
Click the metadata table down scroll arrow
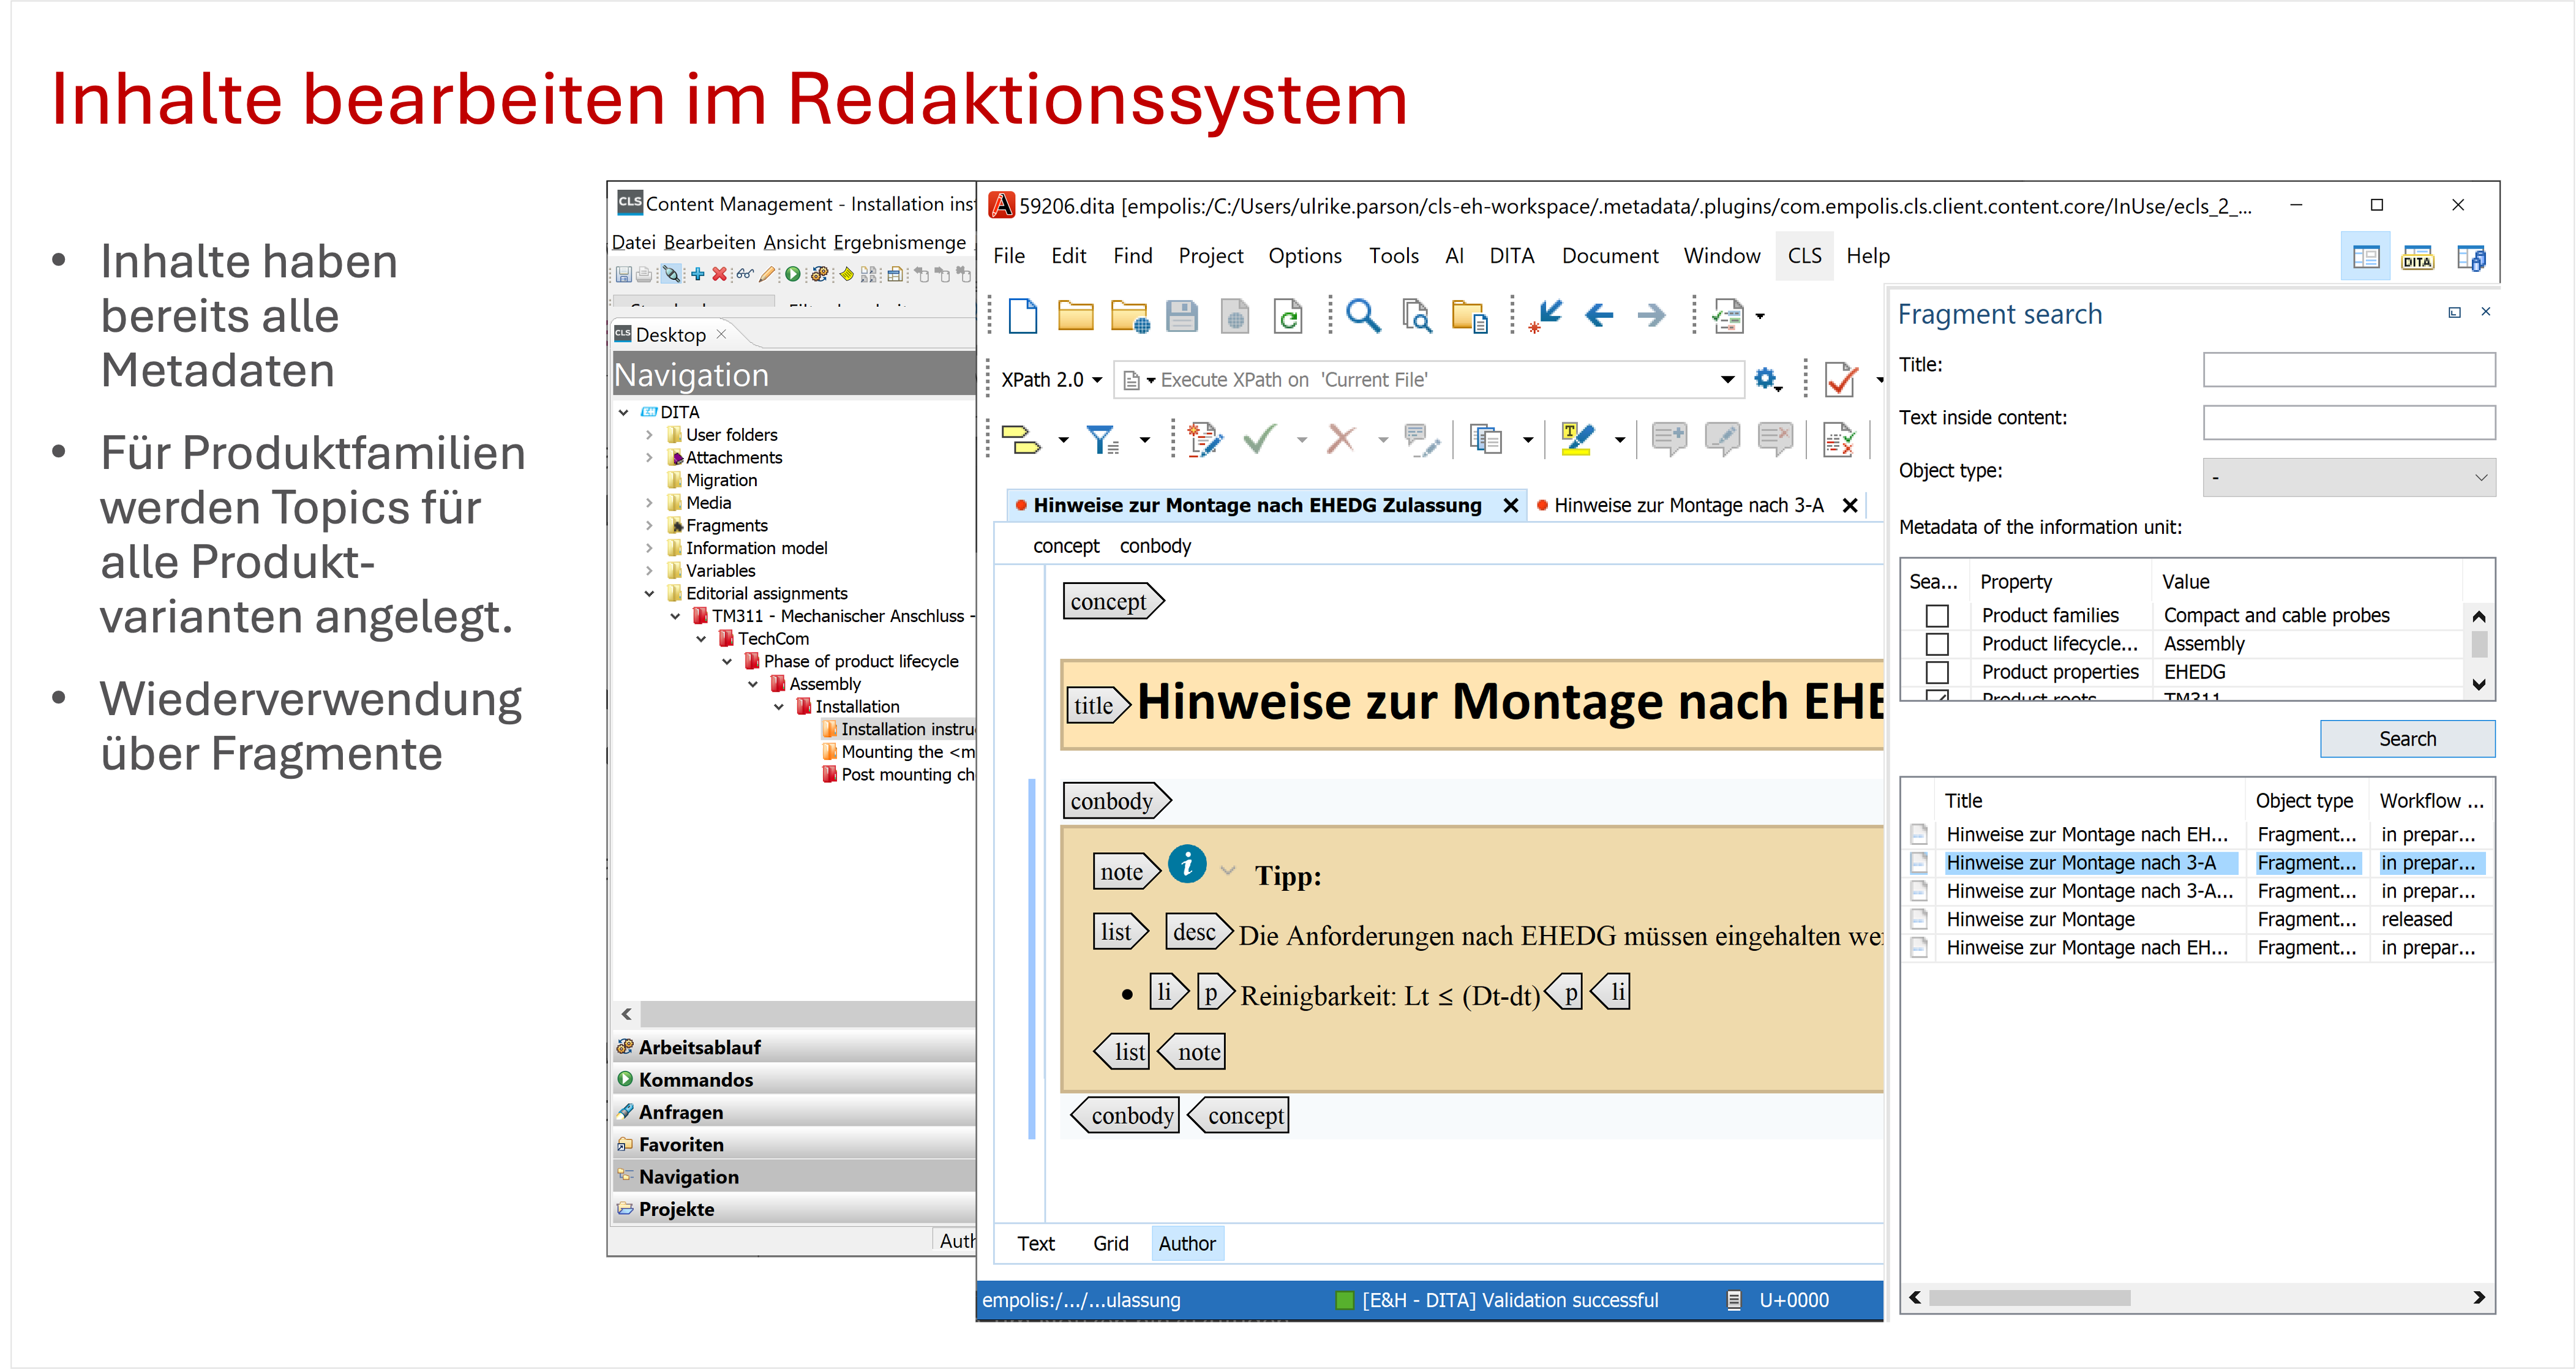pyautogui.click(x=2479, y=685)
